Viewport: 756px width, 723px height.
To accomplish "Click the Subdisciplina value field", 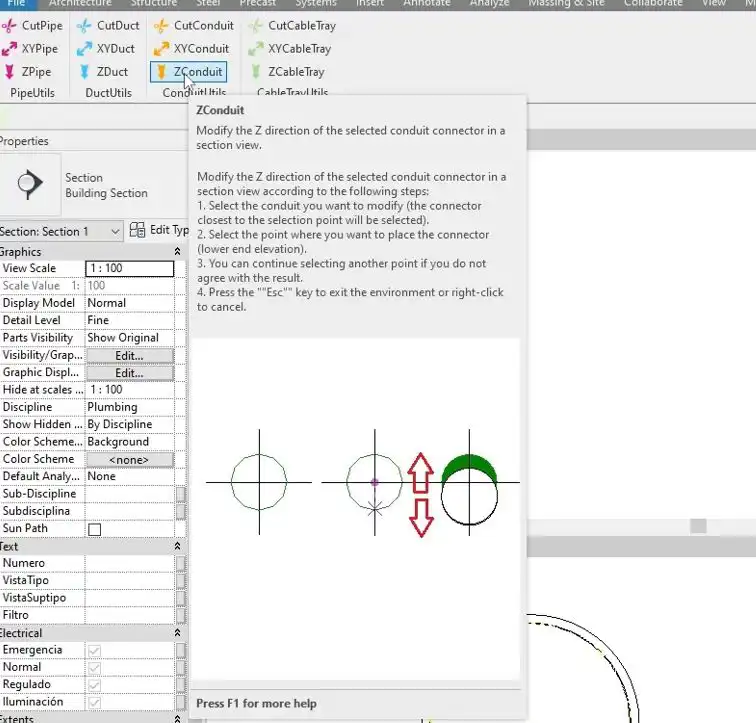I will 130,511.
